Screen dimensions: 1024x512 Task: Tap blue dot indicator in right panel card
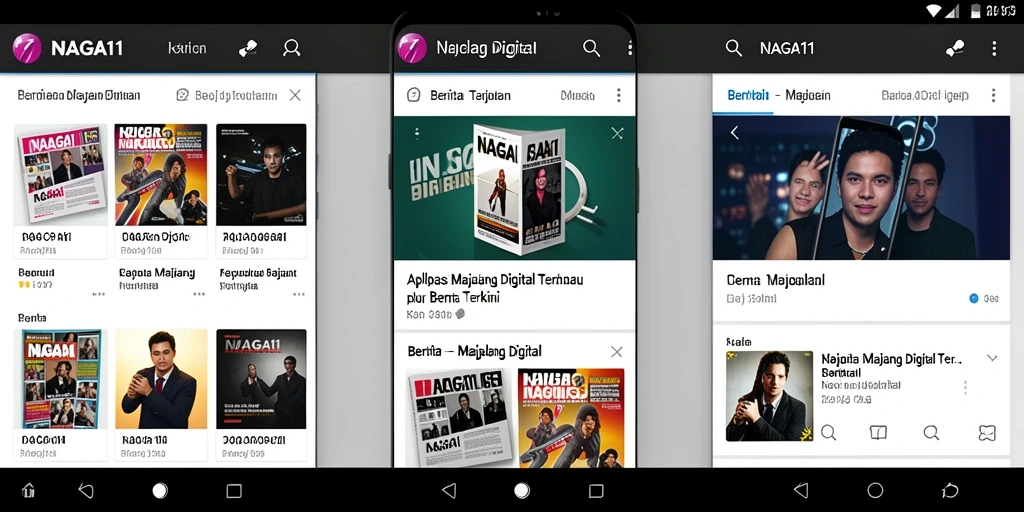[x=974, y=298]
